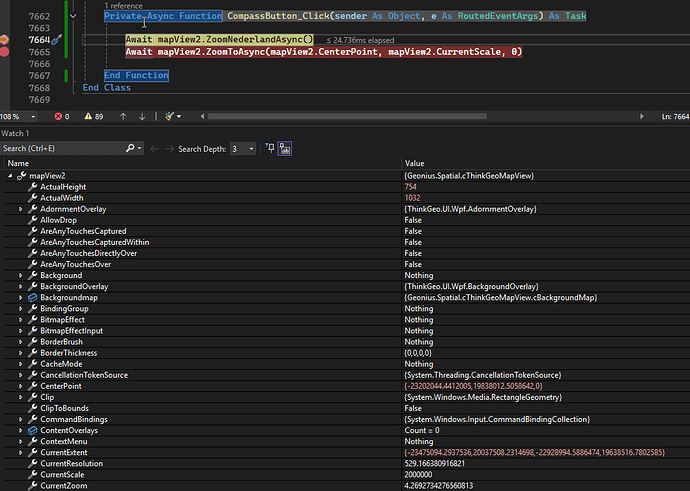This screenshot has height=491, width=690.
Task: Expand the ContentOverlays row
Action: tap(20, 430)
